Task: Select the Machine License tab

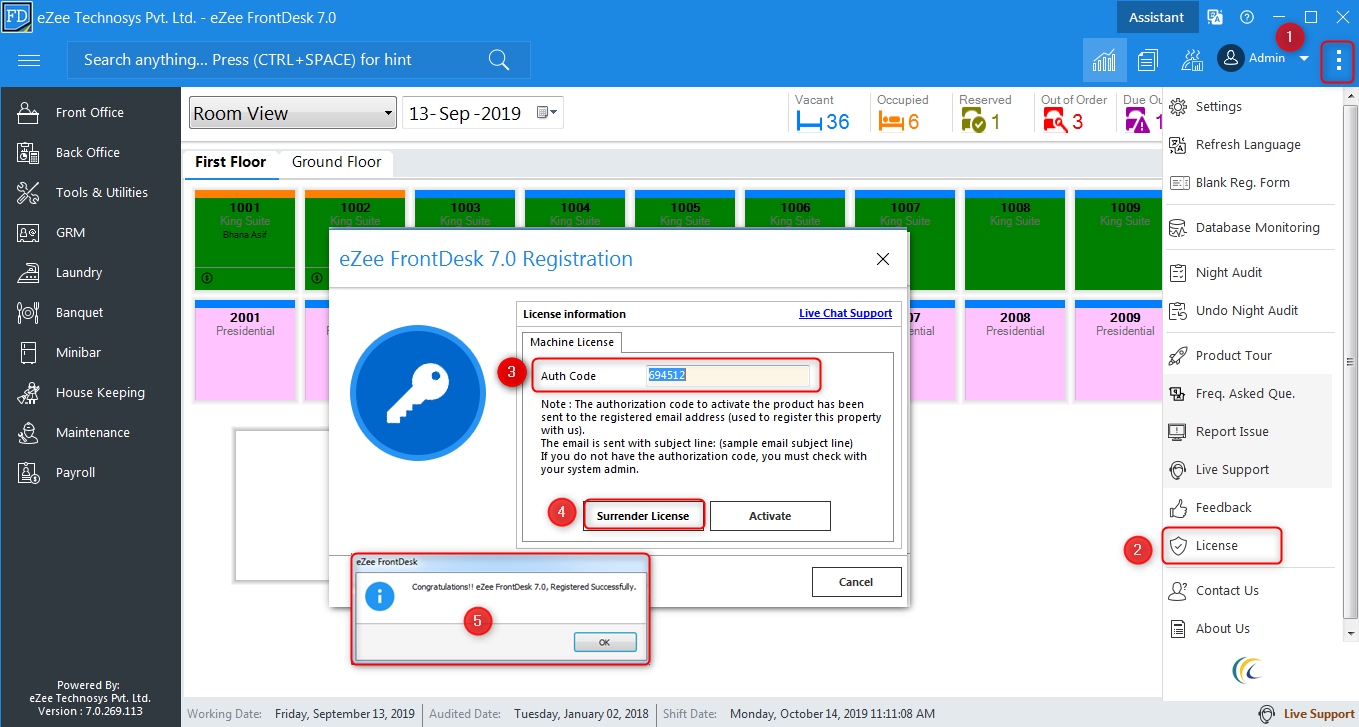Action: click(x=573, y=343)
